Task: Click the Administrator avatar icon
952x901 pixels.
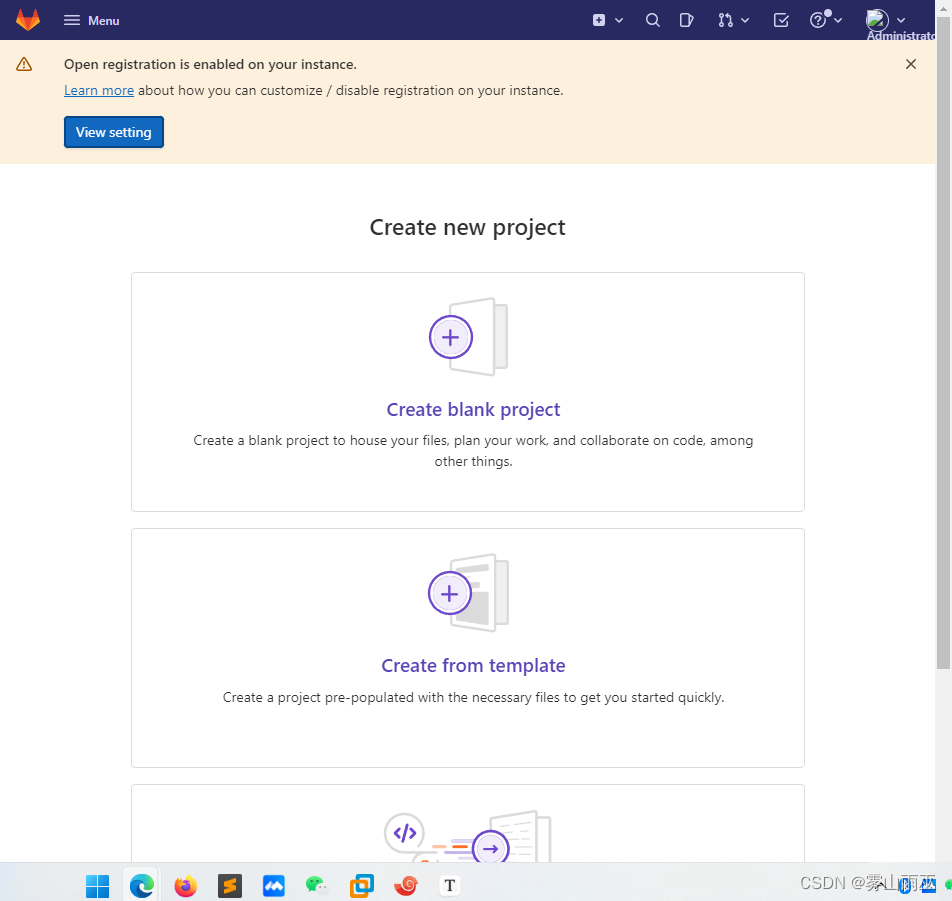Action: coord(877,19)
